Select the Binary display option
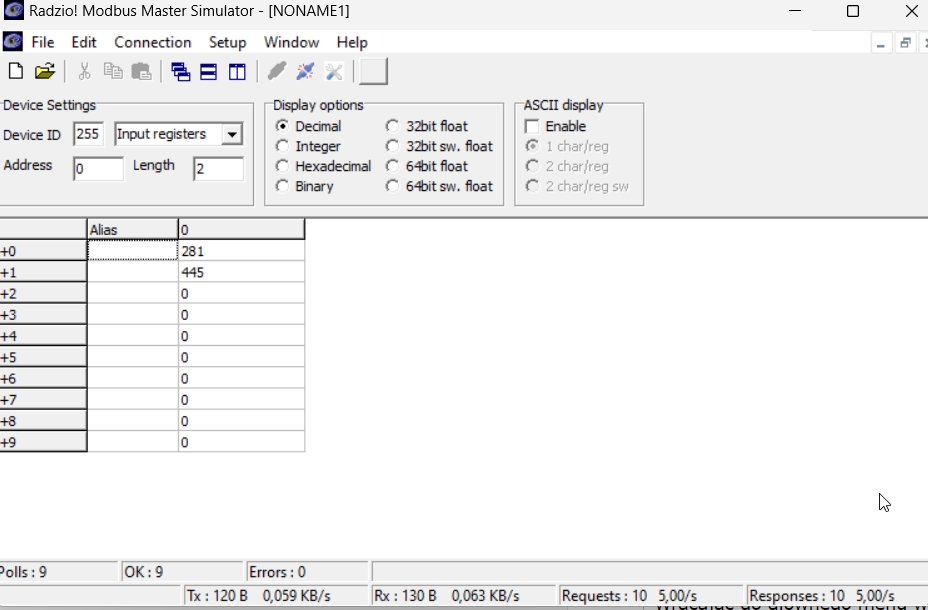Screen dimensions: 928x610 283,186
